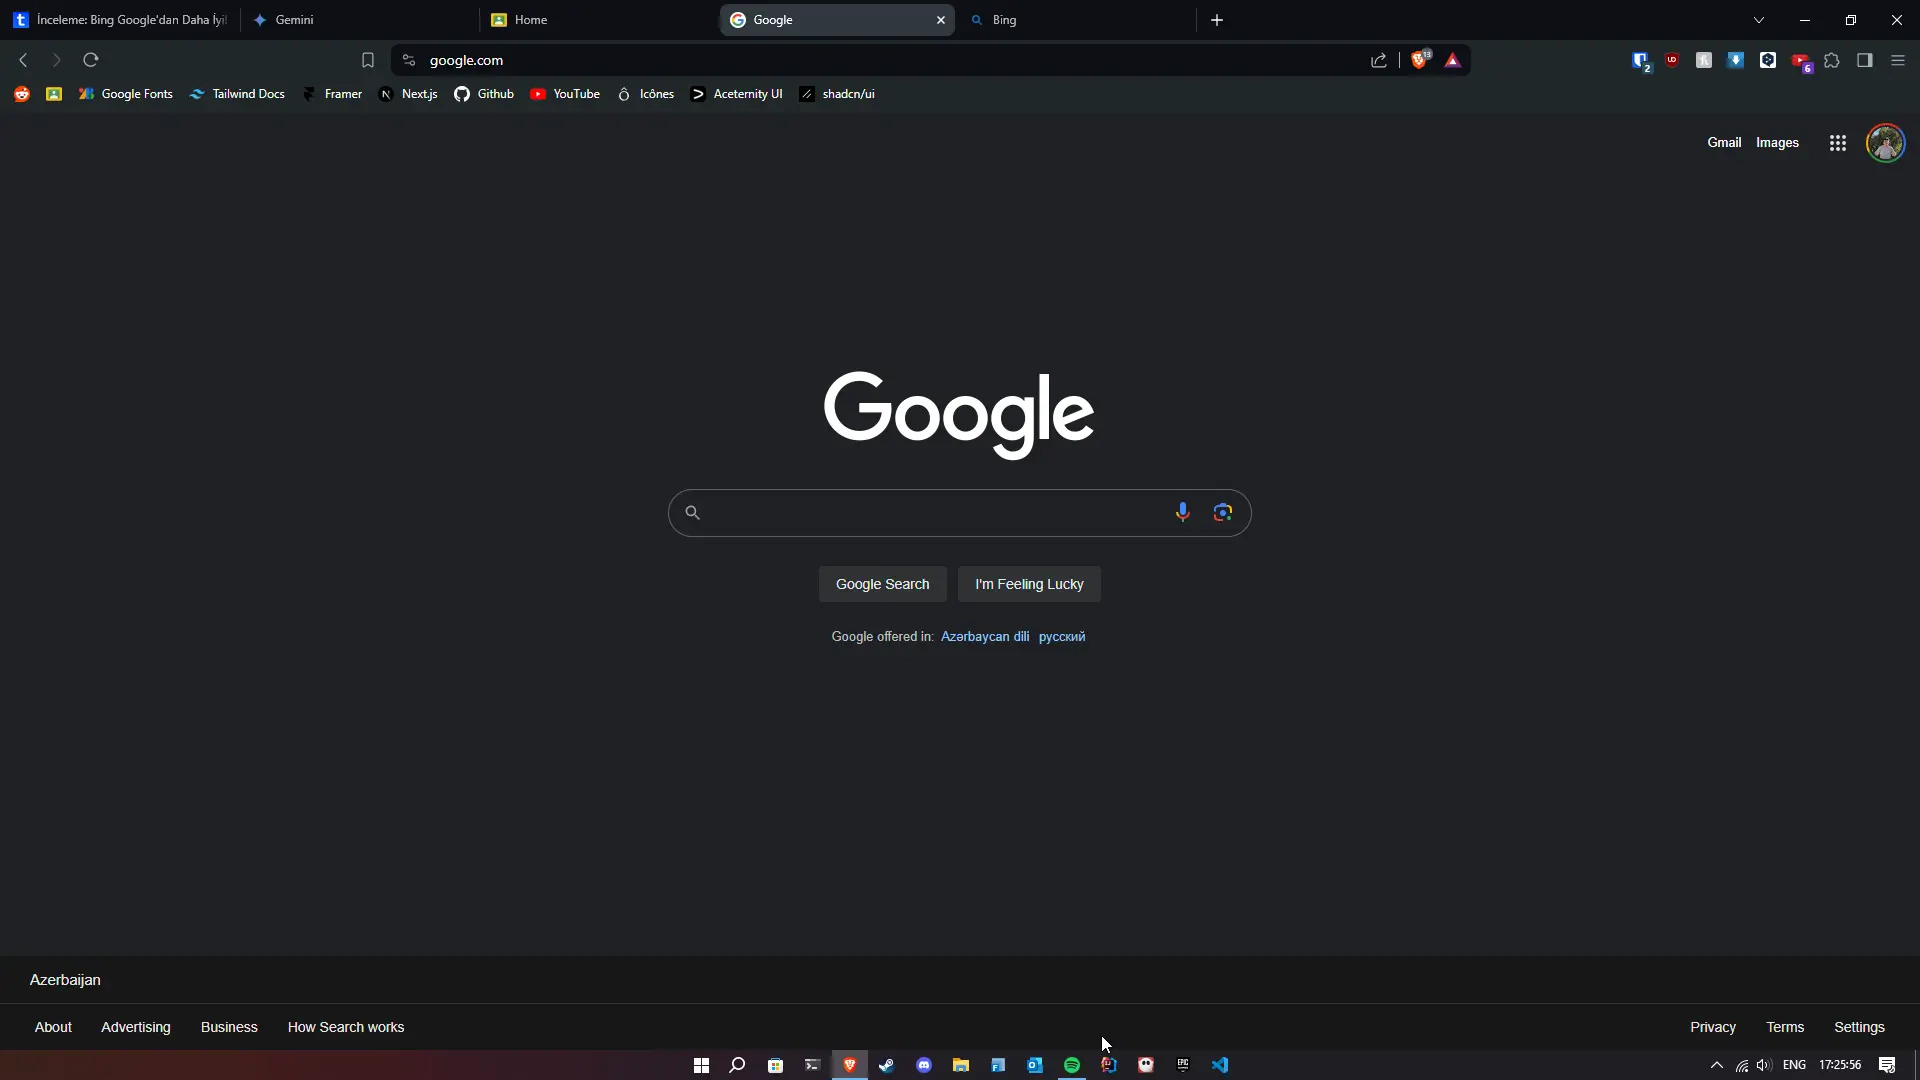
Task: Open How Search works link
Action: click(346, 1027)
